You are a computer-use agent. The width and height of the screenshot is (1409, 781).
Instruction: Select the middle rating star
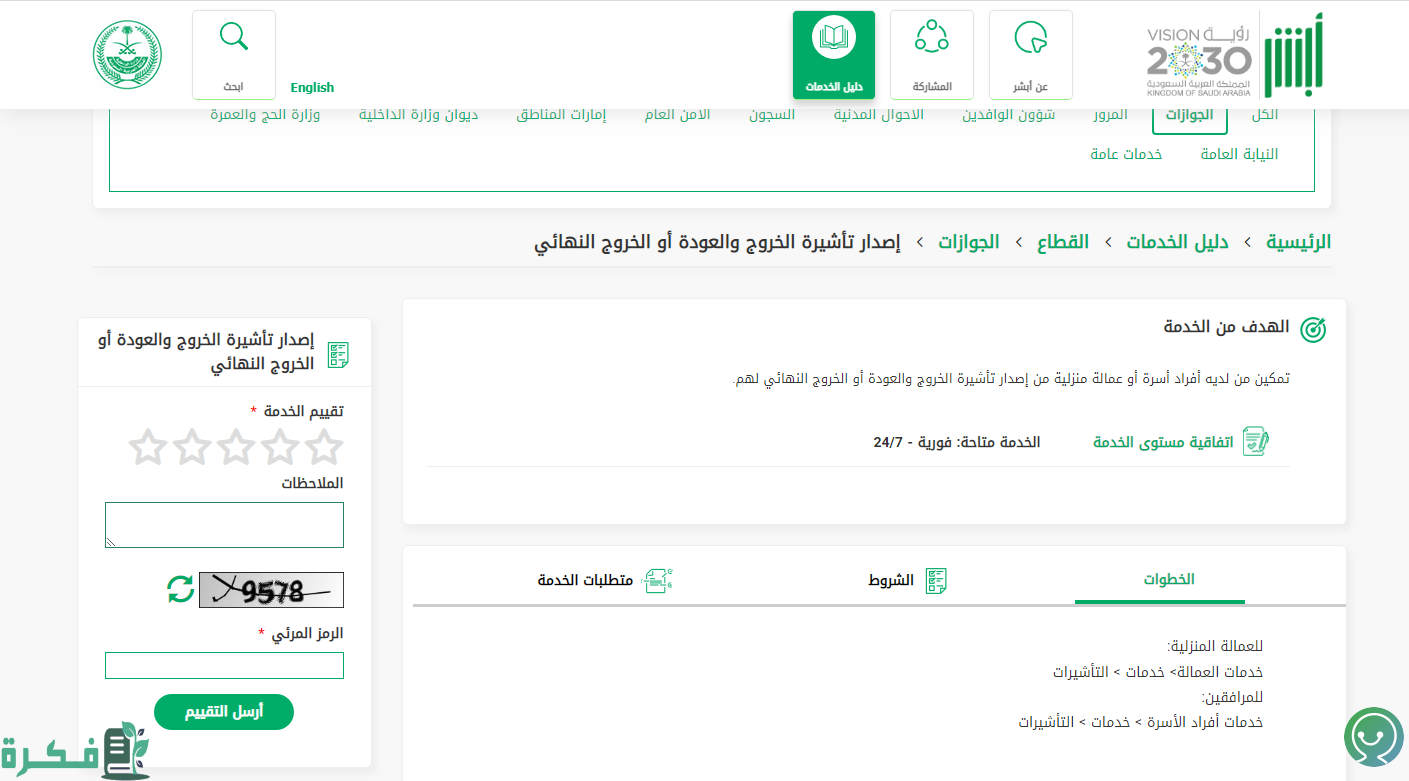(236, 448)
